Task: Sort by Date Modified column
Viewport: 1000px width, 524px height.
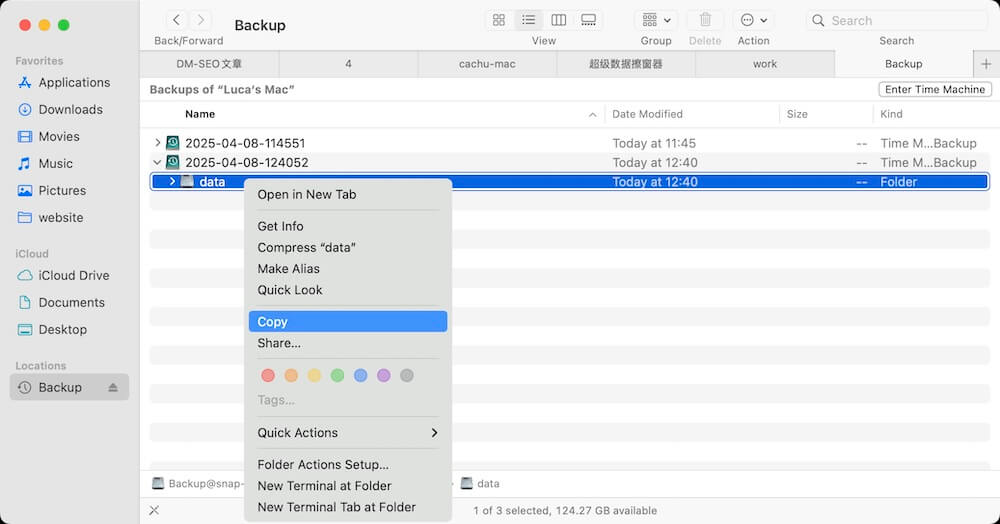Action: 647,114
